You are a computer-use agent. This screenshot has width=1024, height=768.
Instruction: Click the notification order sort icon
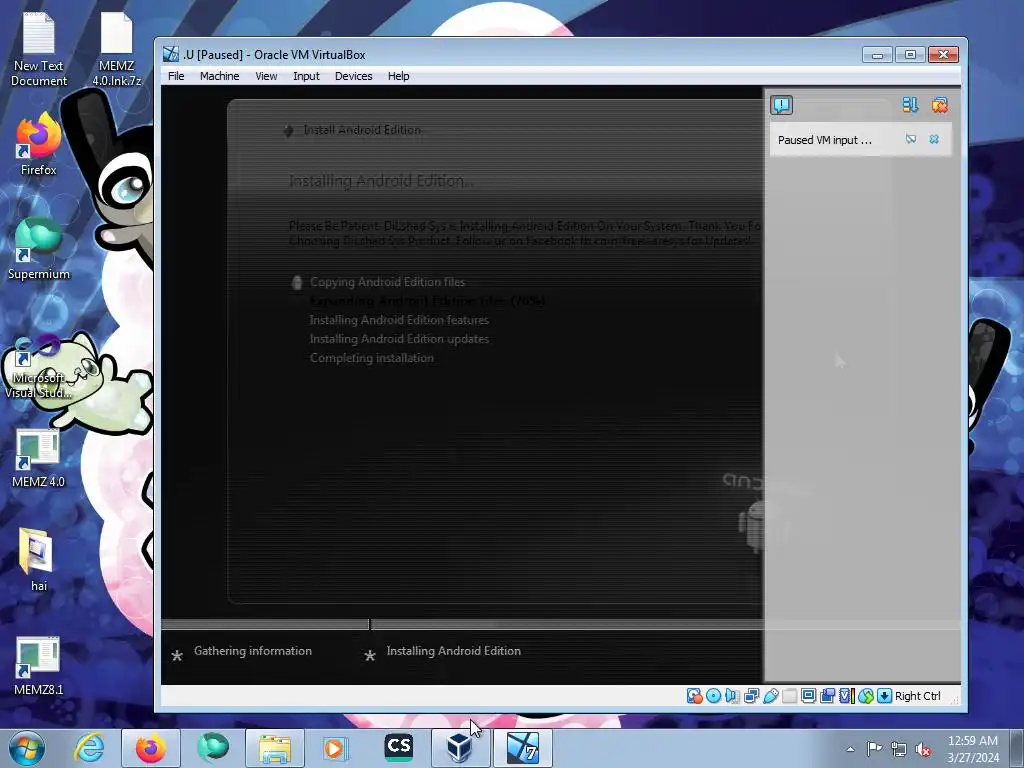pos(910,105)
